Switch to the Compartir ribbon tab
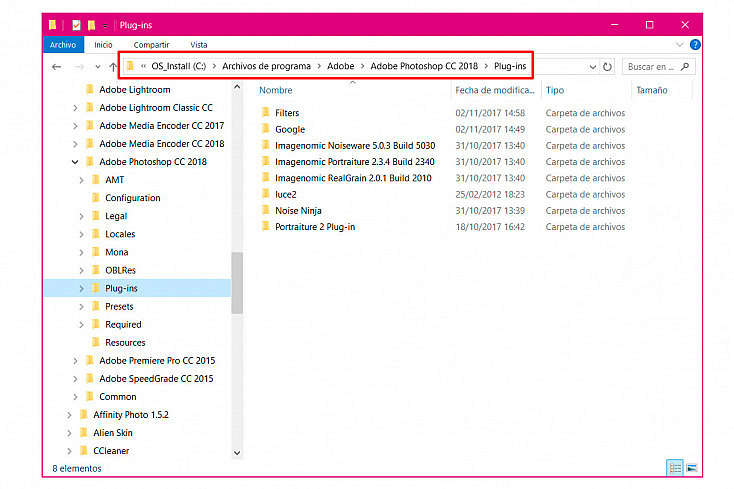734x489 pixels. 151,44
